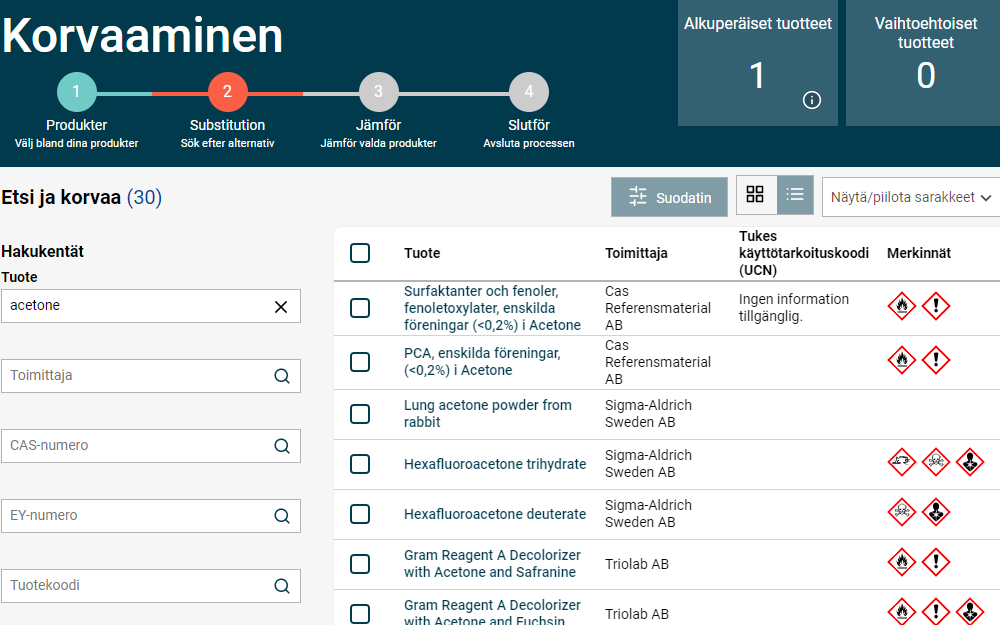
Task: Open Näytä/piilota sarakkeet dropdown
Action: tap(911, 198)
